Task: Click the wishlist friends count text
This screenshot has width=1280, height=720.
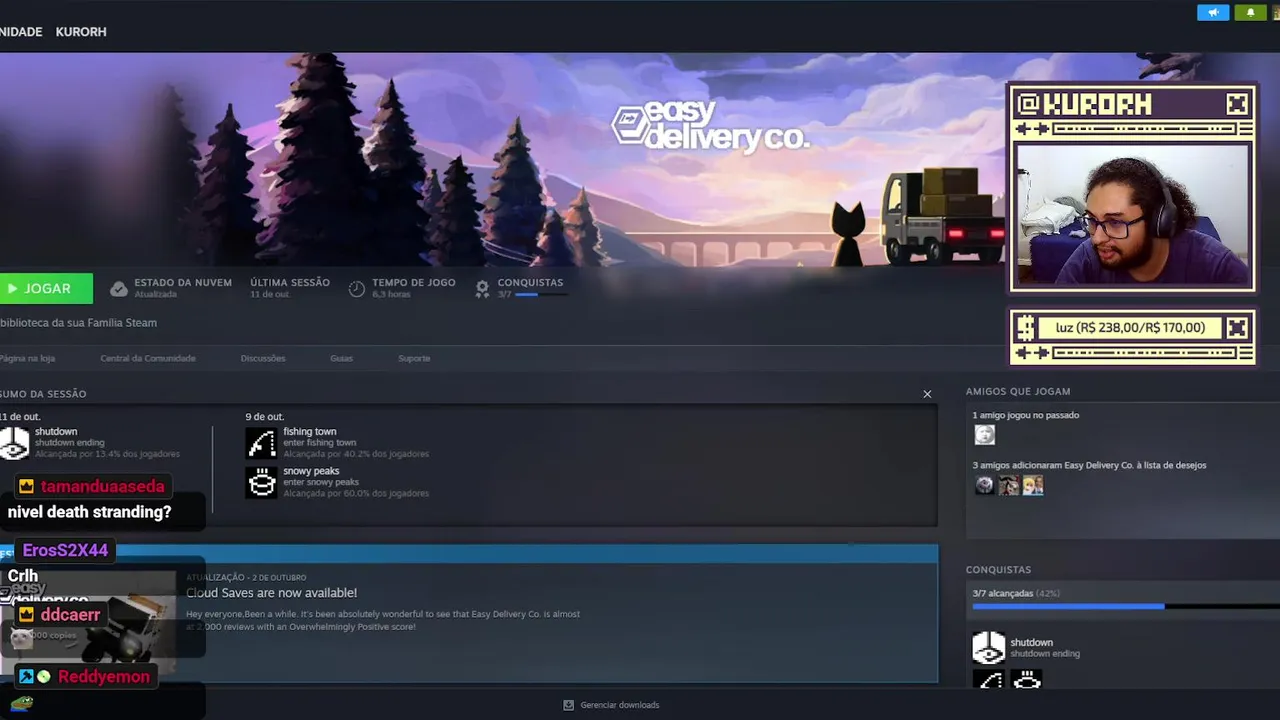Action: [x=1089, y=465]
